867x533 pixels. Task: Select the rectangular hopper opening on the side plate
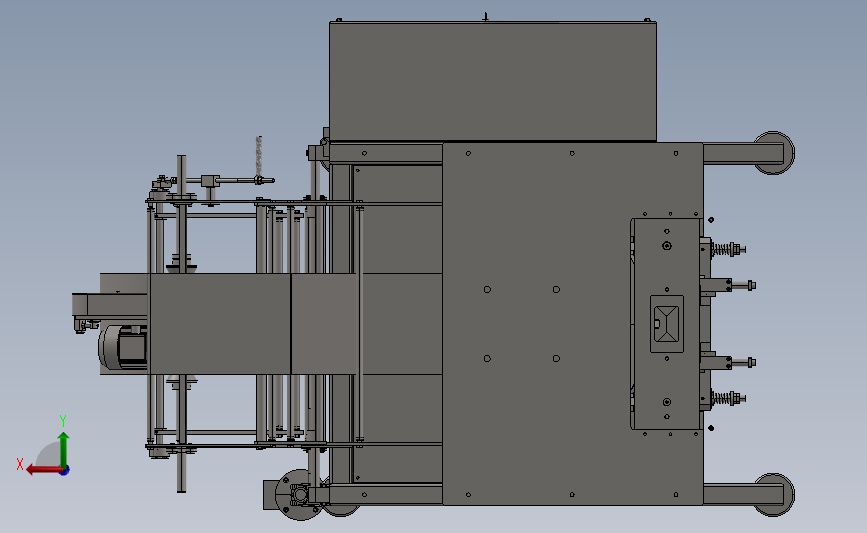pos(667,324)
